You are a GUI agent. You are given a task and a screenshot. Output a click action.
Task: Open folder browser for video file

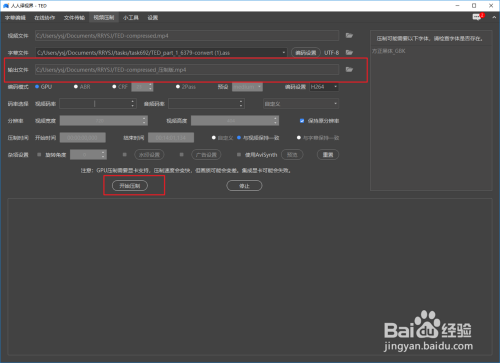pyautogui.click(x=349, y=35)
